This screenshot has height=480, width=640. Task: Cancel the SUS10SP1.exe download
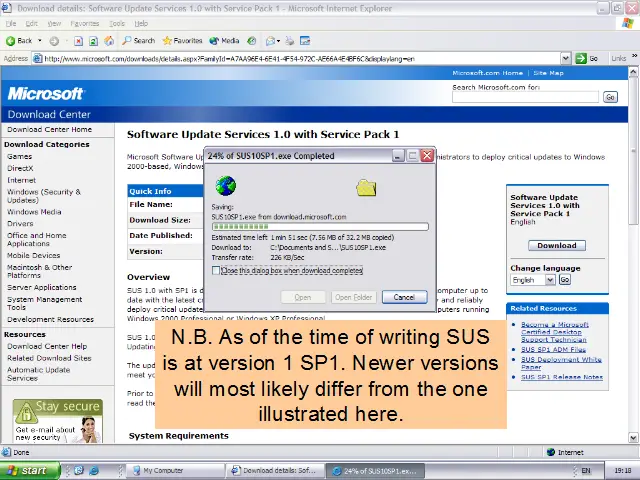[404, 297]
